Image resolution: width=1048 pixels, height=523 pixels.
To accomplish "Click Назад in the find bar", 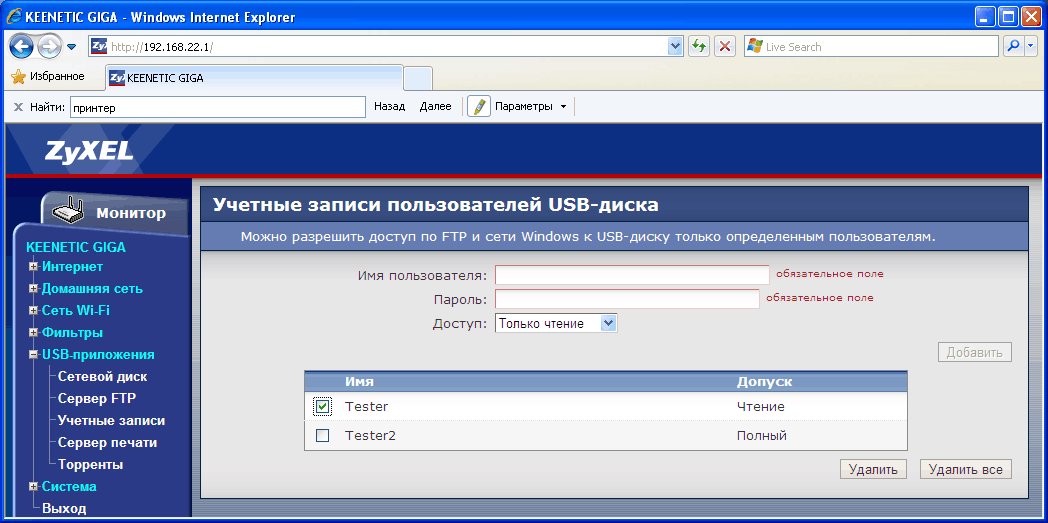I will click(390, 106).
